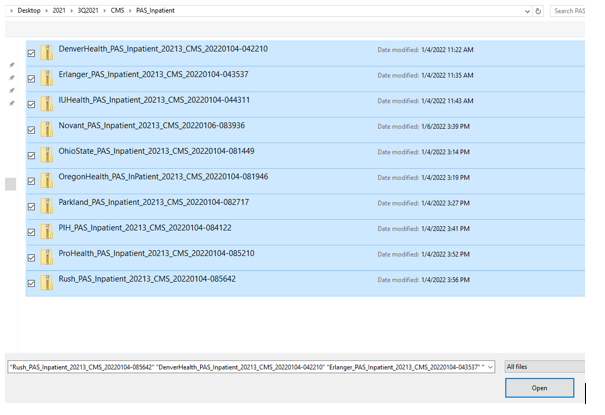Uncheck the PIH file checkbox
The height and width of the screenshot is (415, 605).
pyautogui.click(x=32, y=232)
